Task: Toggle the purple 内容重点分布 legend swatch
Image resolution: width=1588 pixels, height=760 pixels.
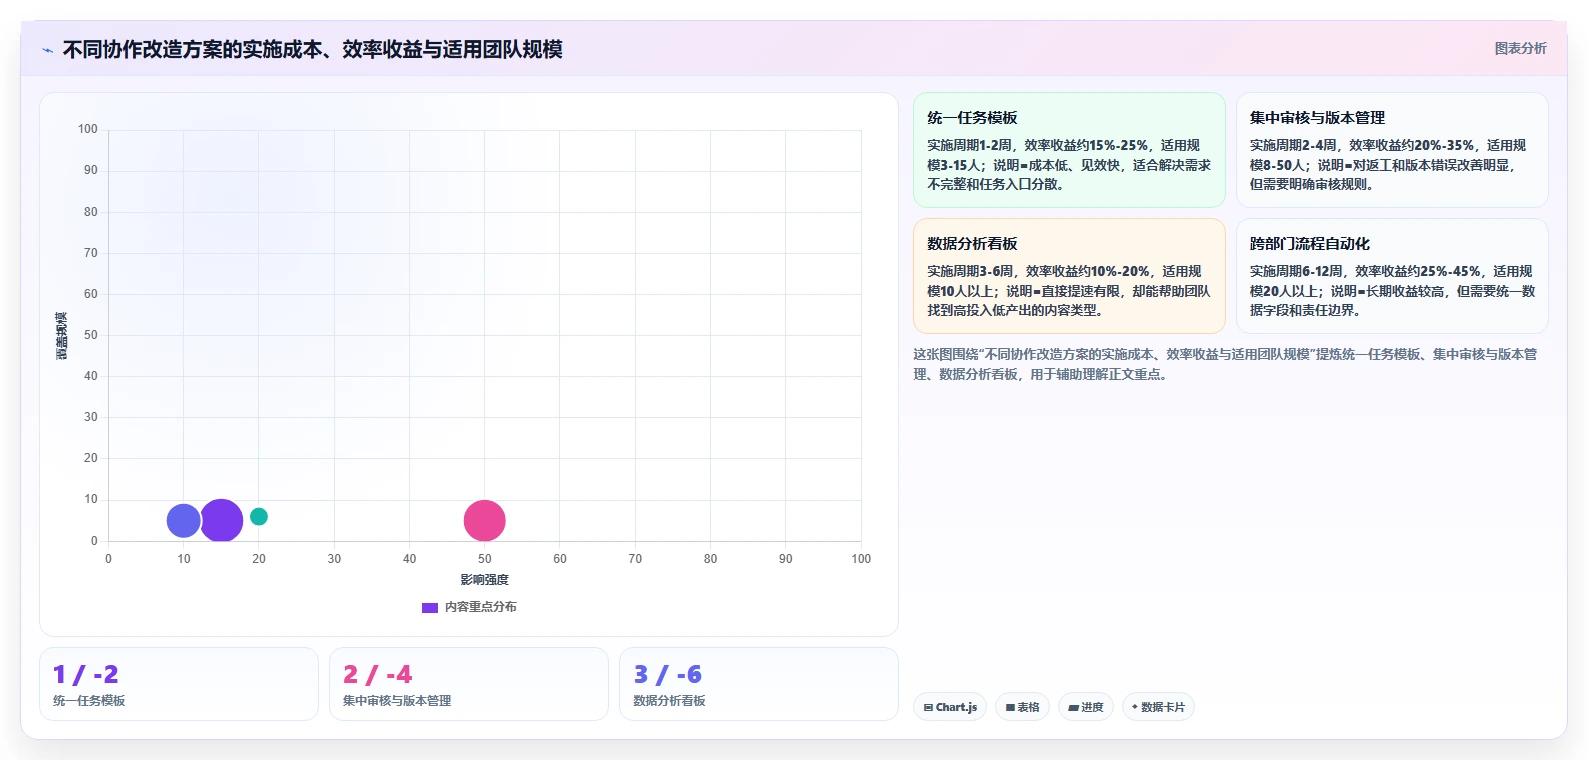Action: coord(430,607)
